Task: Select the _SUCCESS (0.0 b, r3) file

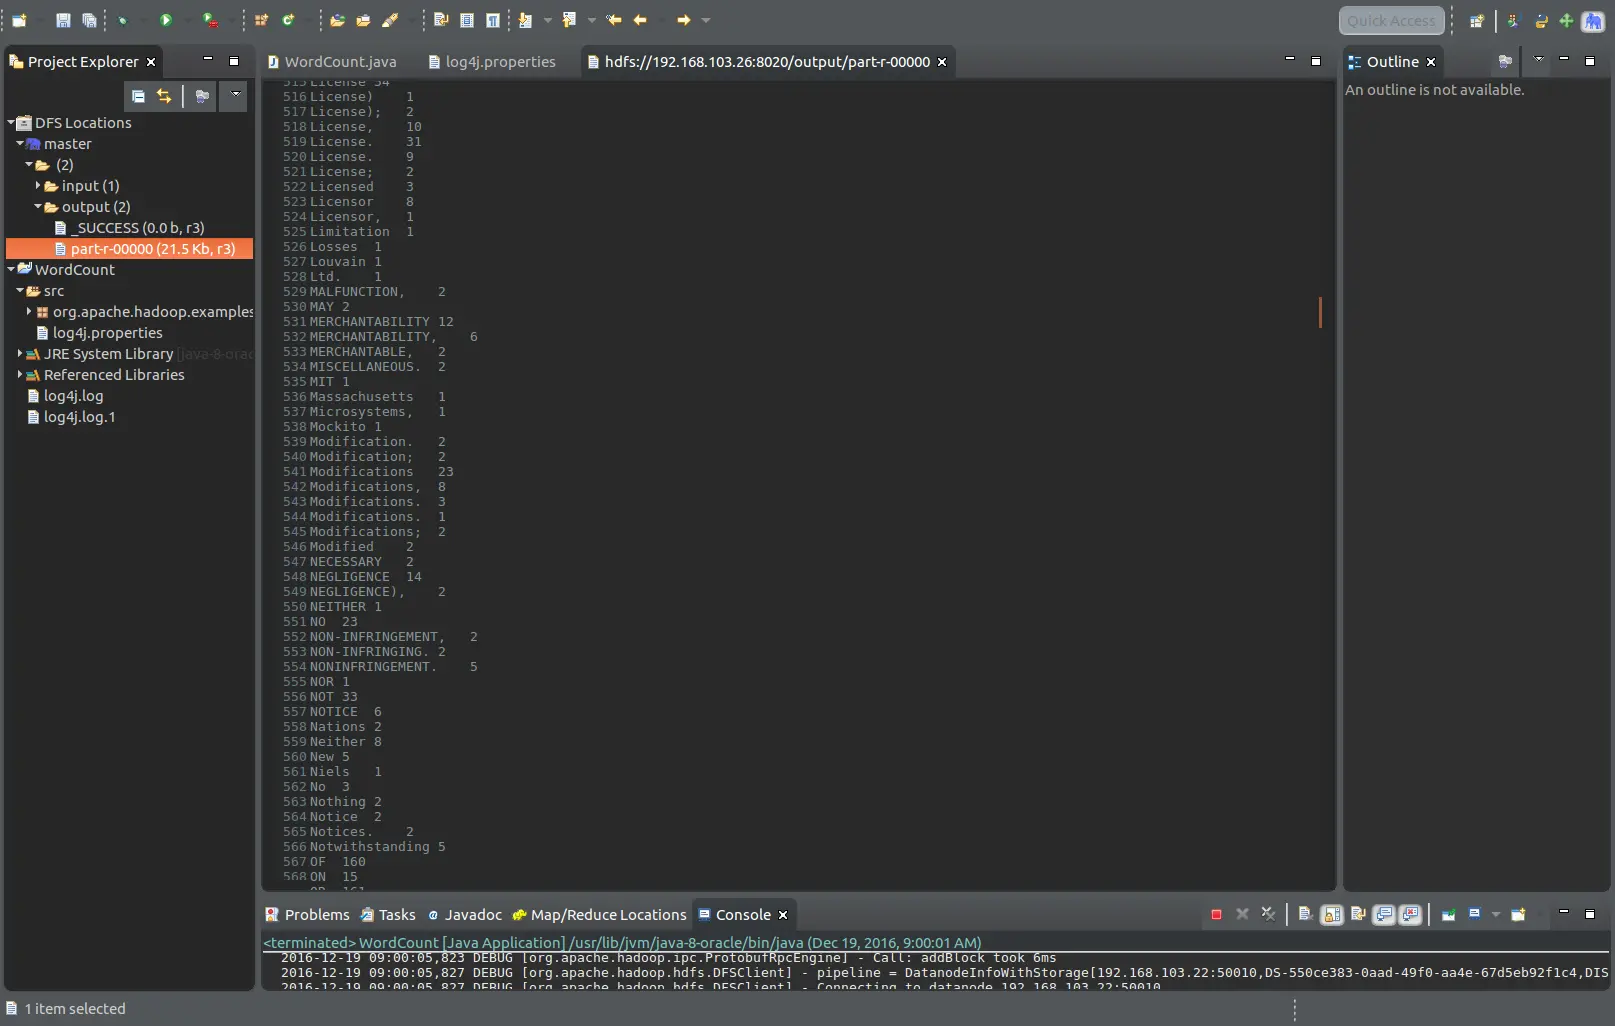Action: [129, 227]
